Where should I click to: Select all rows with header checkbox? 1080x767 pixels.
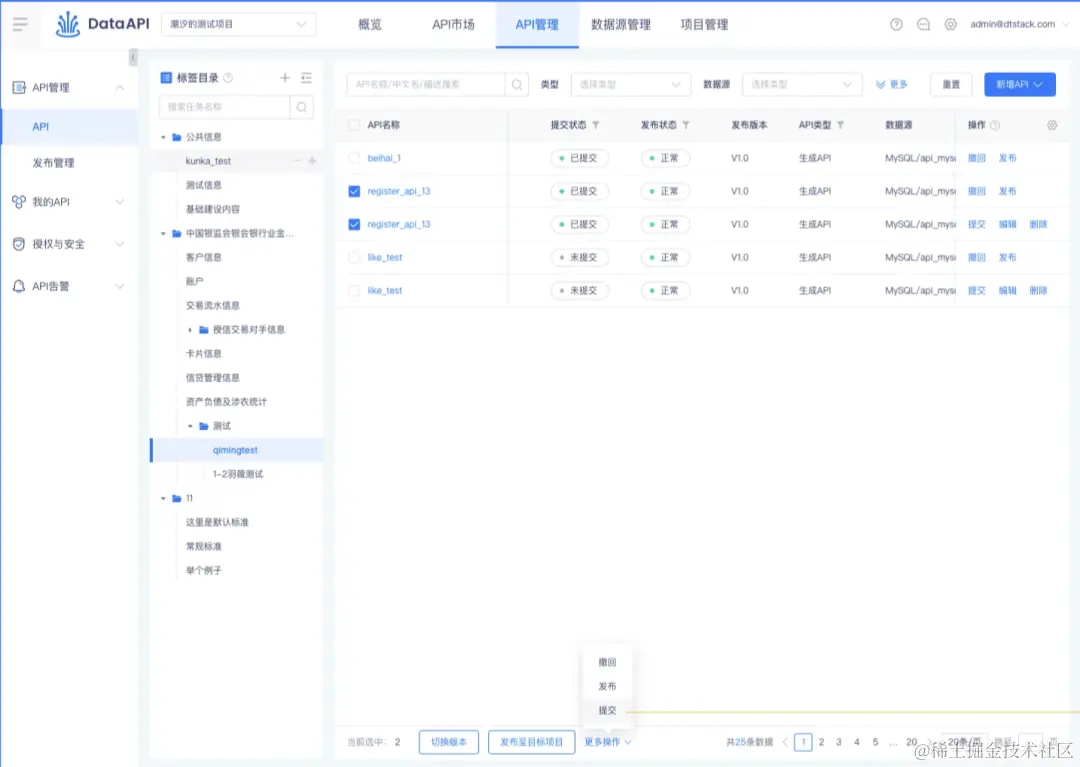click(354, 125)
